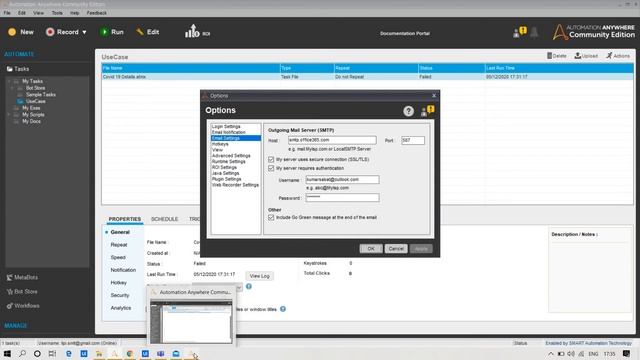Click the SMTP Host input field

tap(332, 140)
